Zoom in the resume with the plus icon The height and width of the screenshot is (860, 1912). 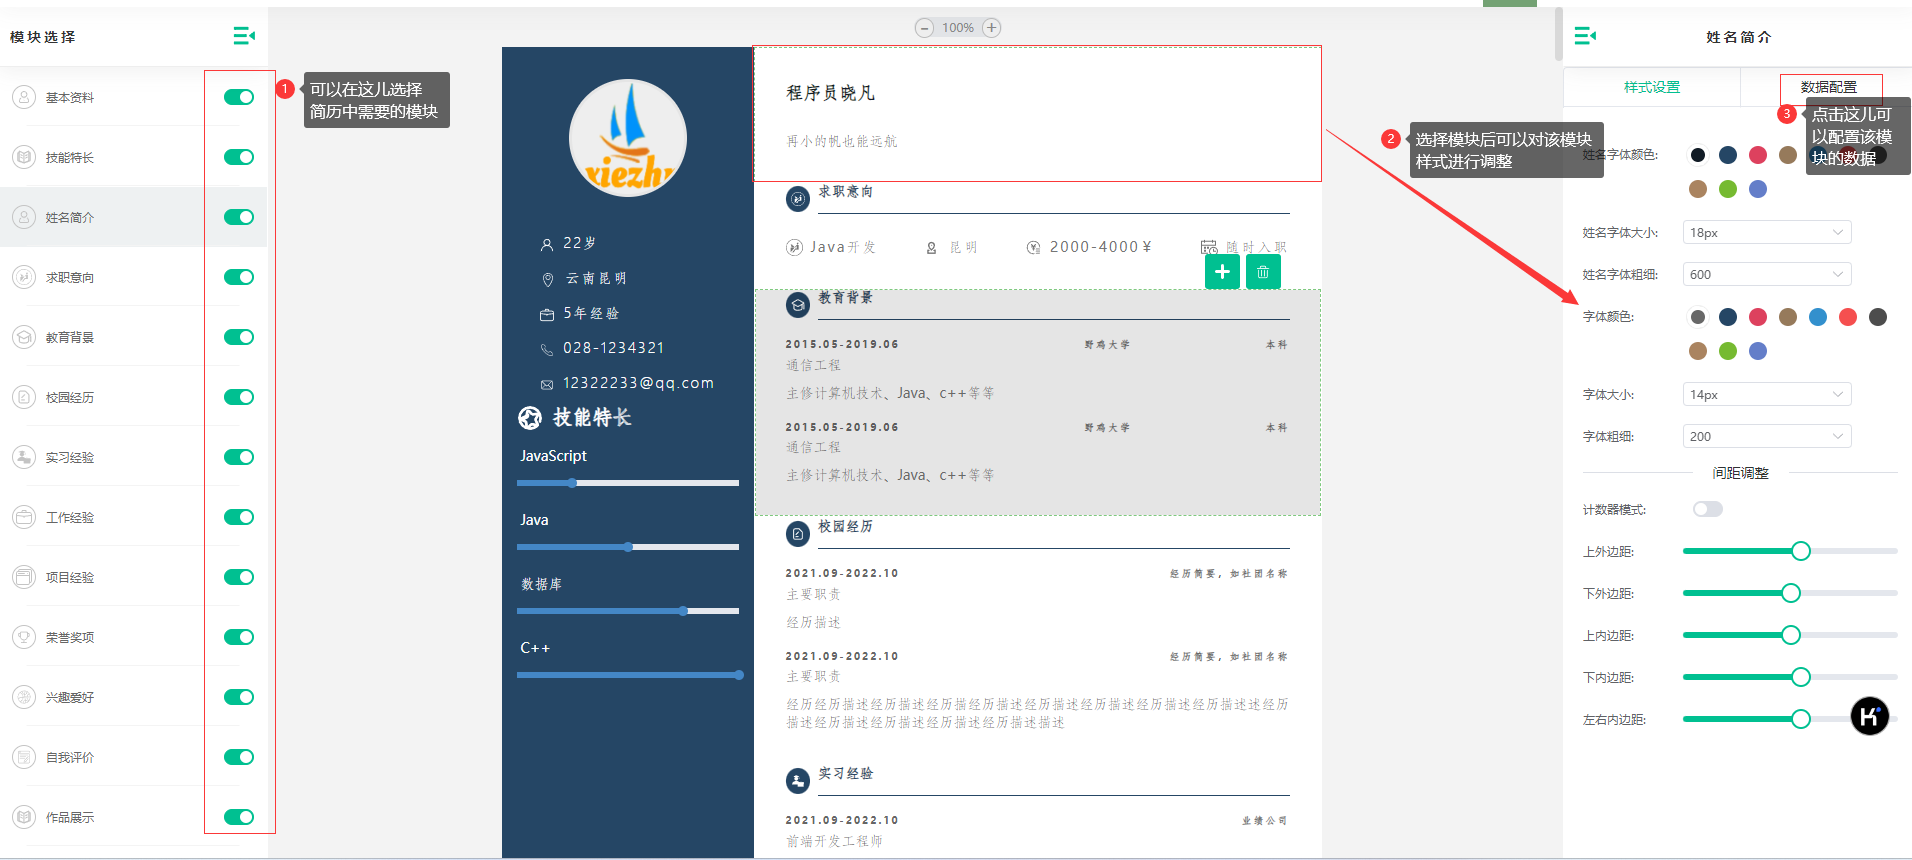tap(991, 28)
